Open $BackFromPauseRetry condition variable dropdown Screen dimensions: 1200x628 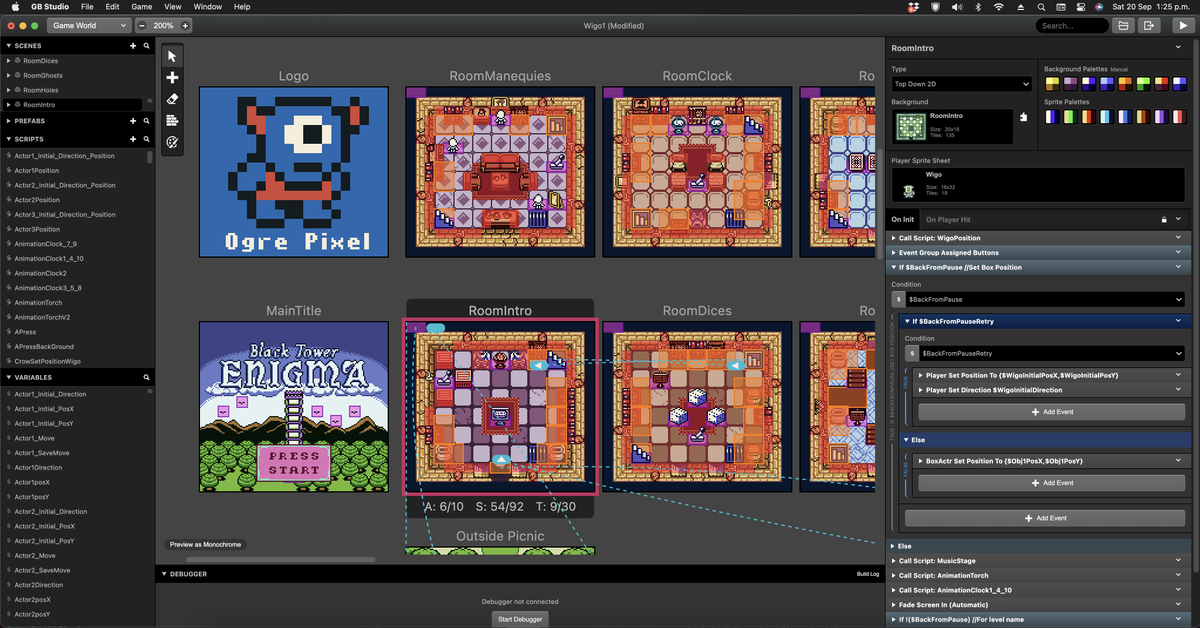(1051, 353)
